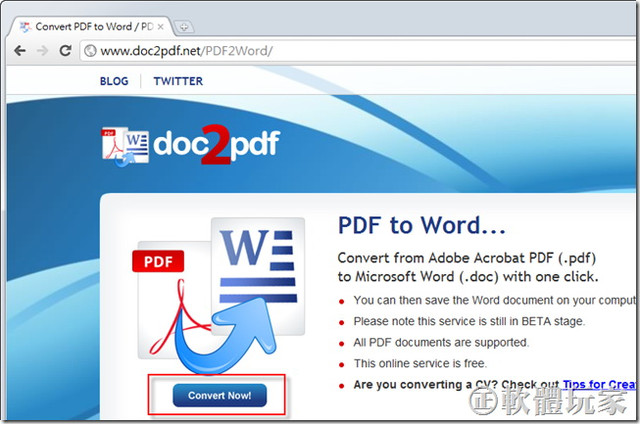Close the Convert PDF to Word tab
Screen dimensions: 640x424
coord(160,27)
